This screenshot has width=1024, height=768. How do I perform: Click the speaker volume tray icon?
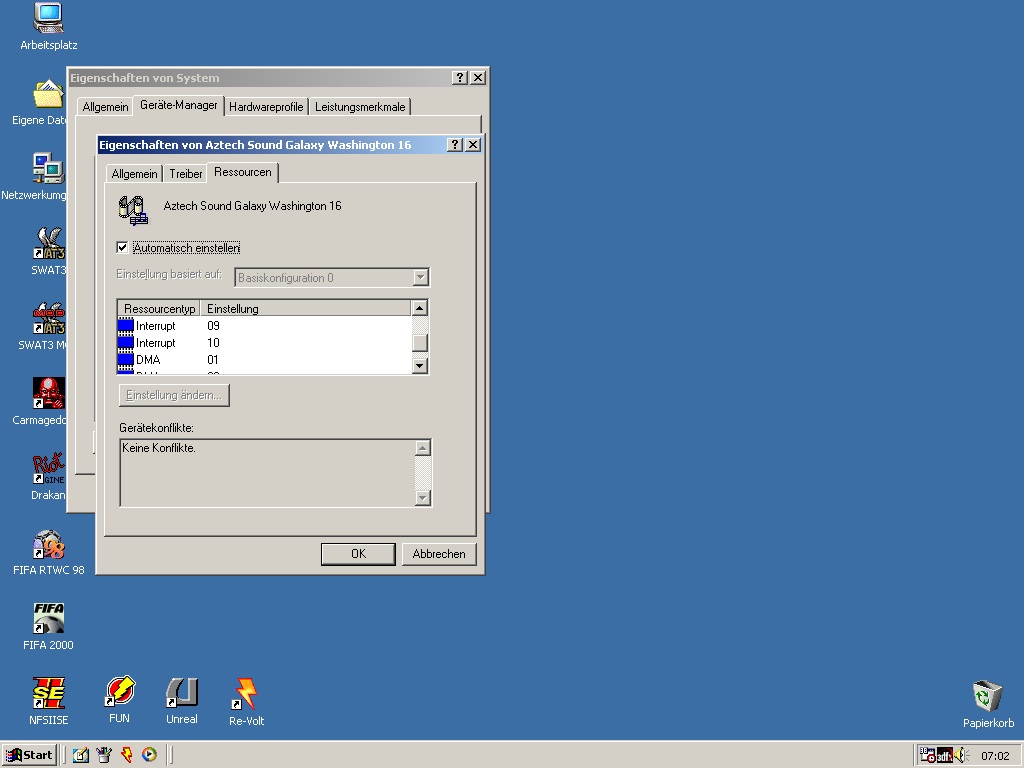click(x=960, y=755)
